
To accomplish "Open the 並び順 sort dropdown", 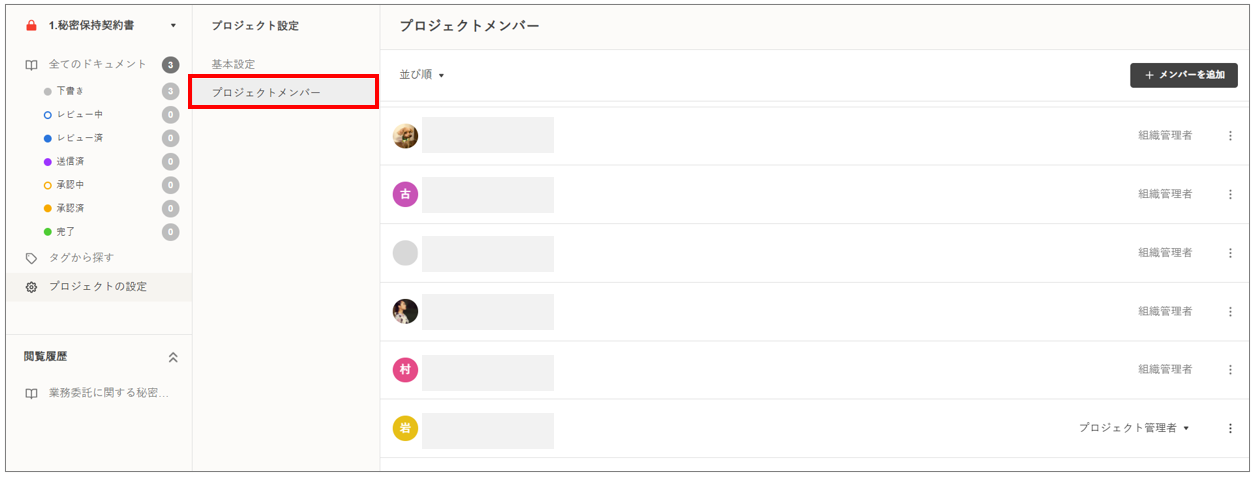I will [x=421, y=75].
